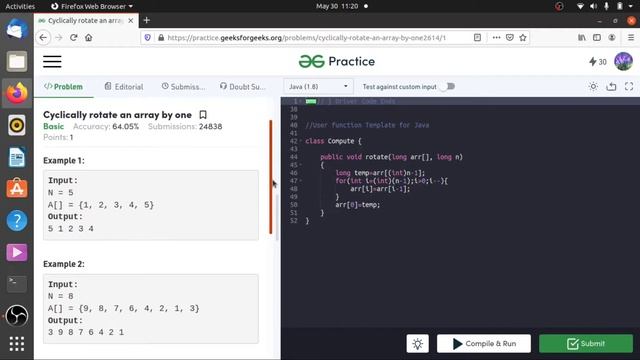Open LibreOffice Writer from the dock
The image size is (640, 360).
tap(17, 157)
